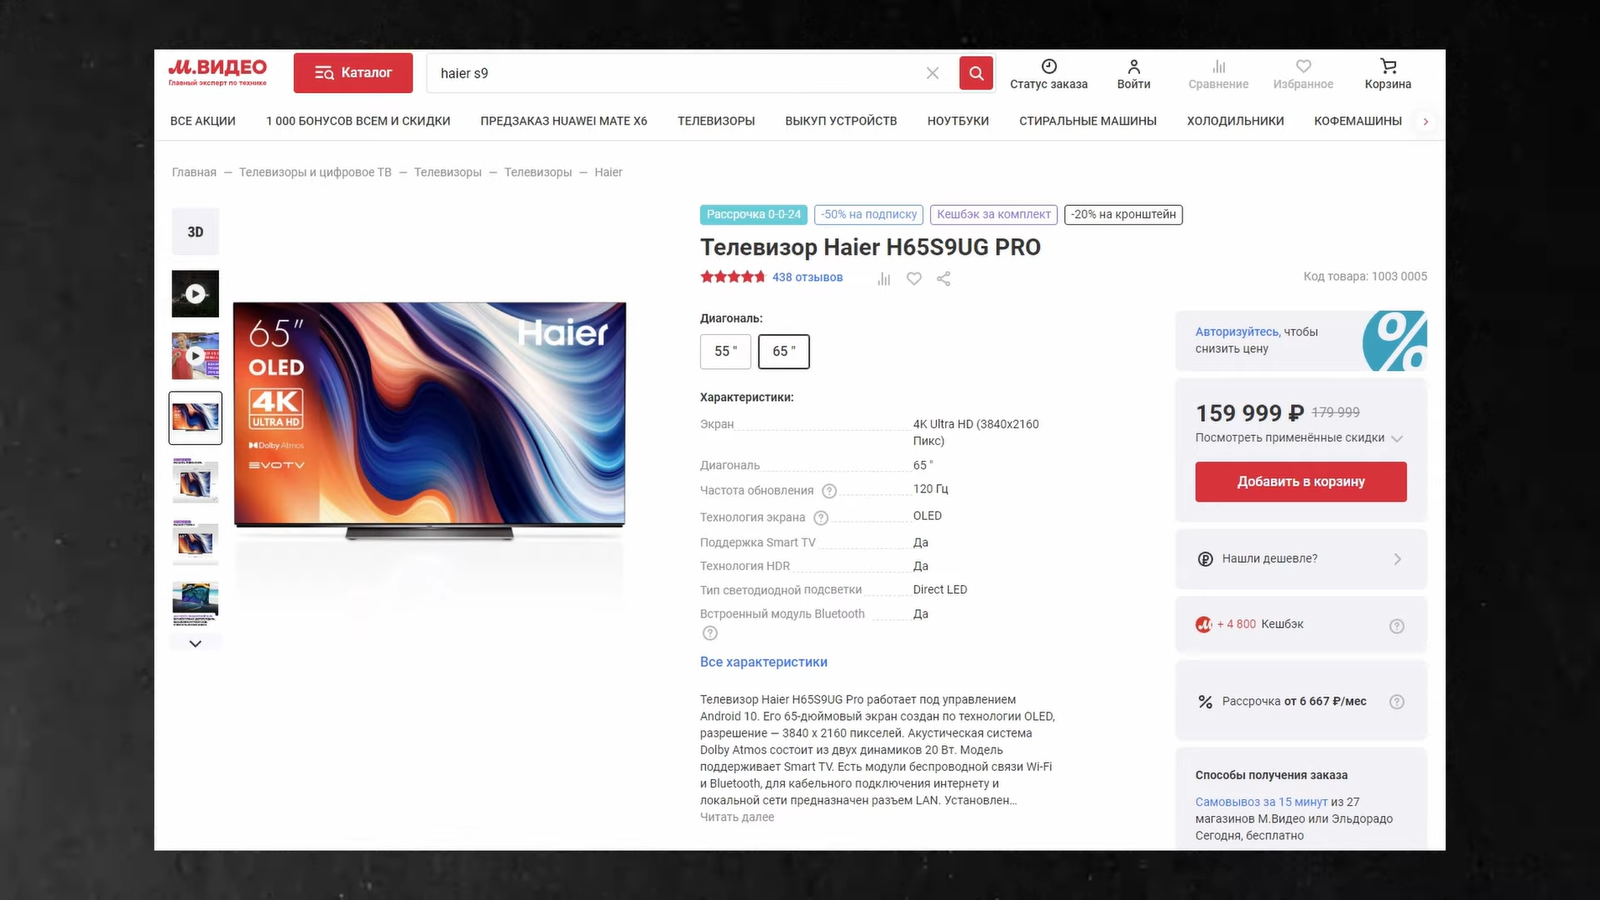Image resolution: width=1600 pixels, height=900 pixels.
Task: Share the product via share icon
Action: 943,279
